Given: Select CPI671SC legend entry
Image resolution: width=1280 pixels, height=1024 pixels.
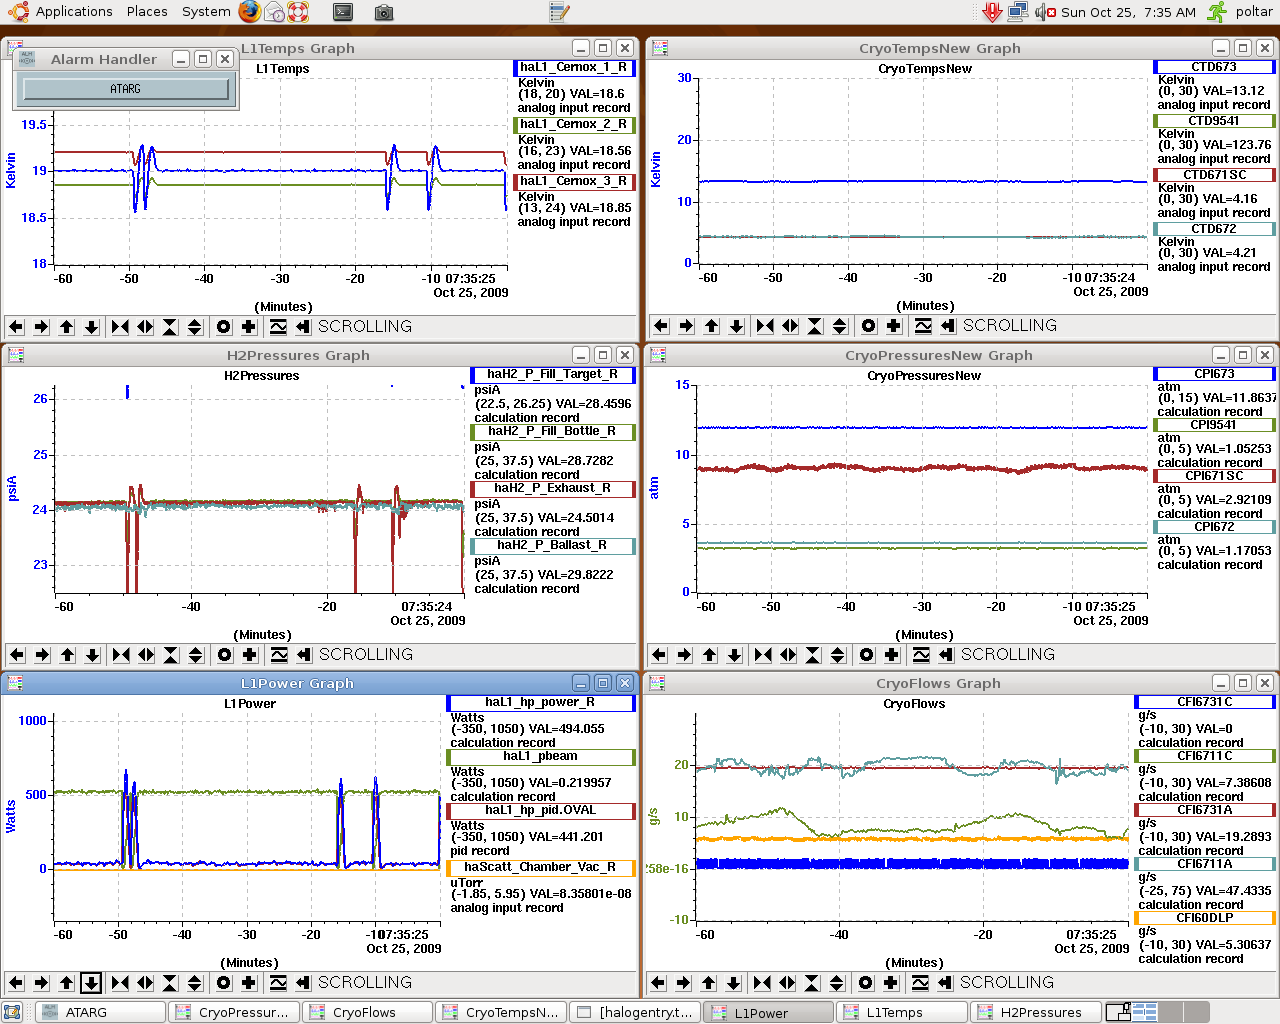Looking at the screenshot, I should click(1214, 476).
